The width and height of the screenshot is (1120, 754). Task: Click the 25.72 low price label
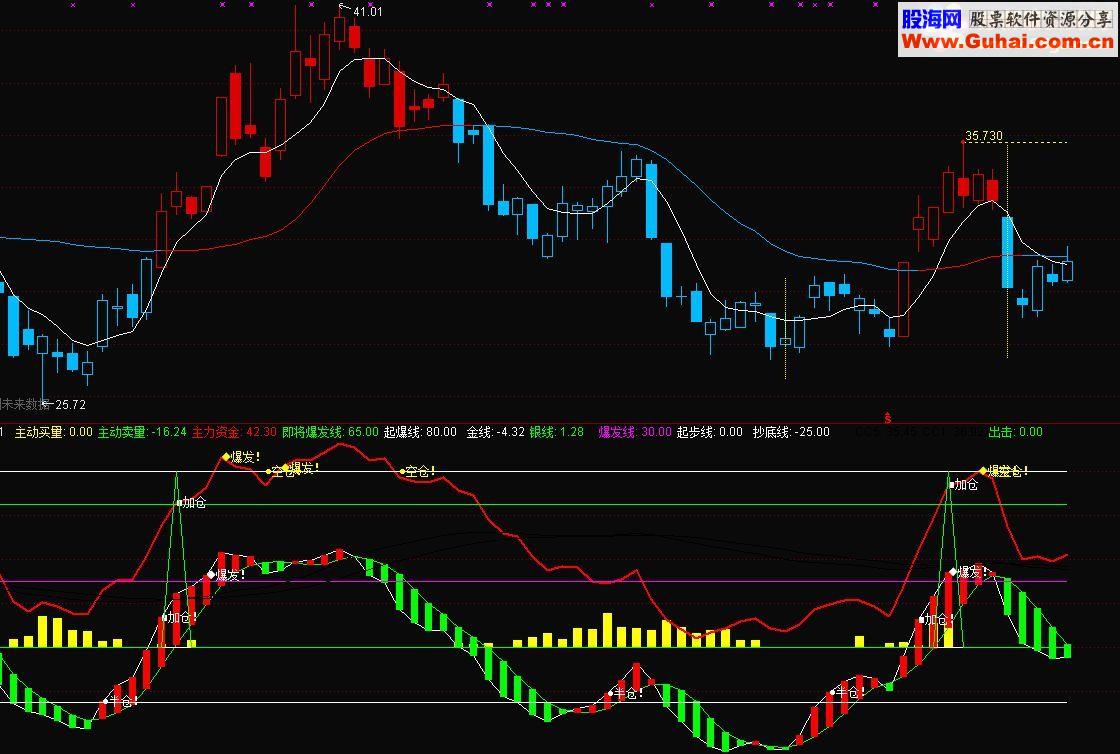click(x=70, y=405)
